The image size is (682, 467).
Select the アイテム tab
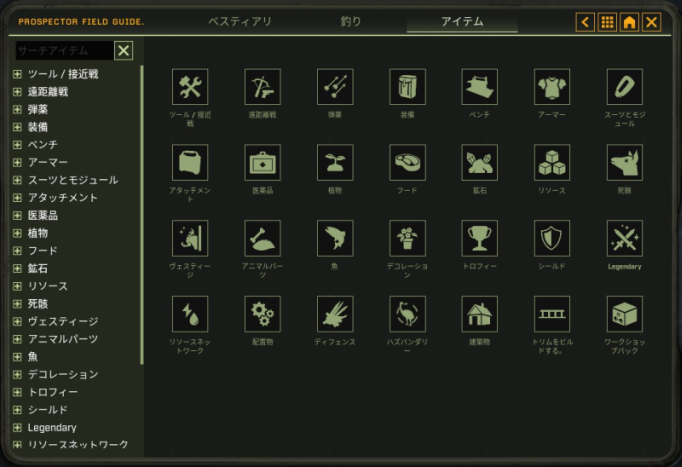[462, 21]
